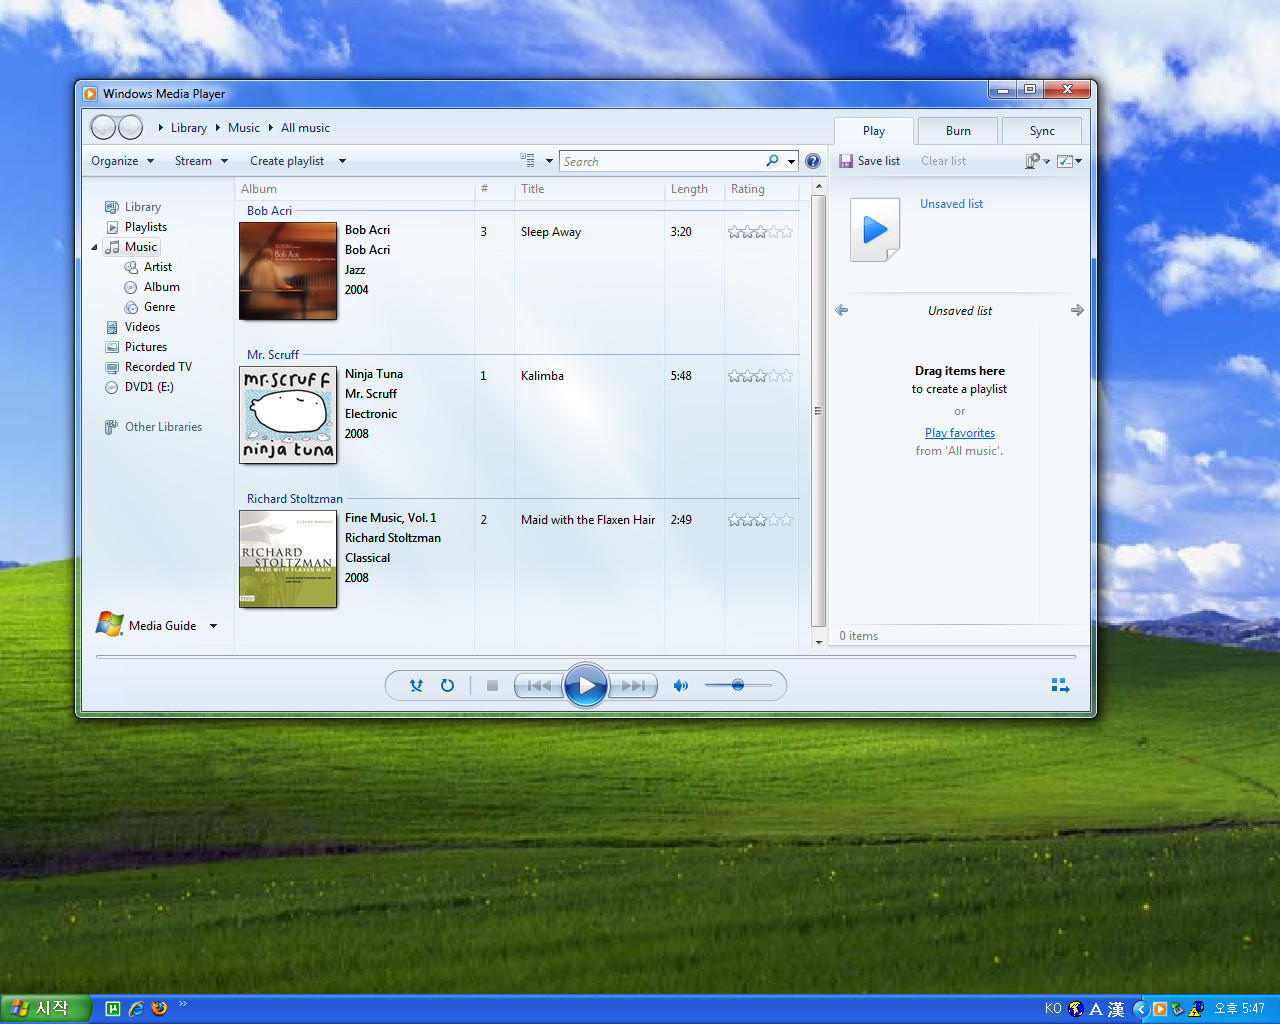The height and width of the screenshot is (1024, 1280).
Task: Click the previous list left arrow
Action: point(842,310)
